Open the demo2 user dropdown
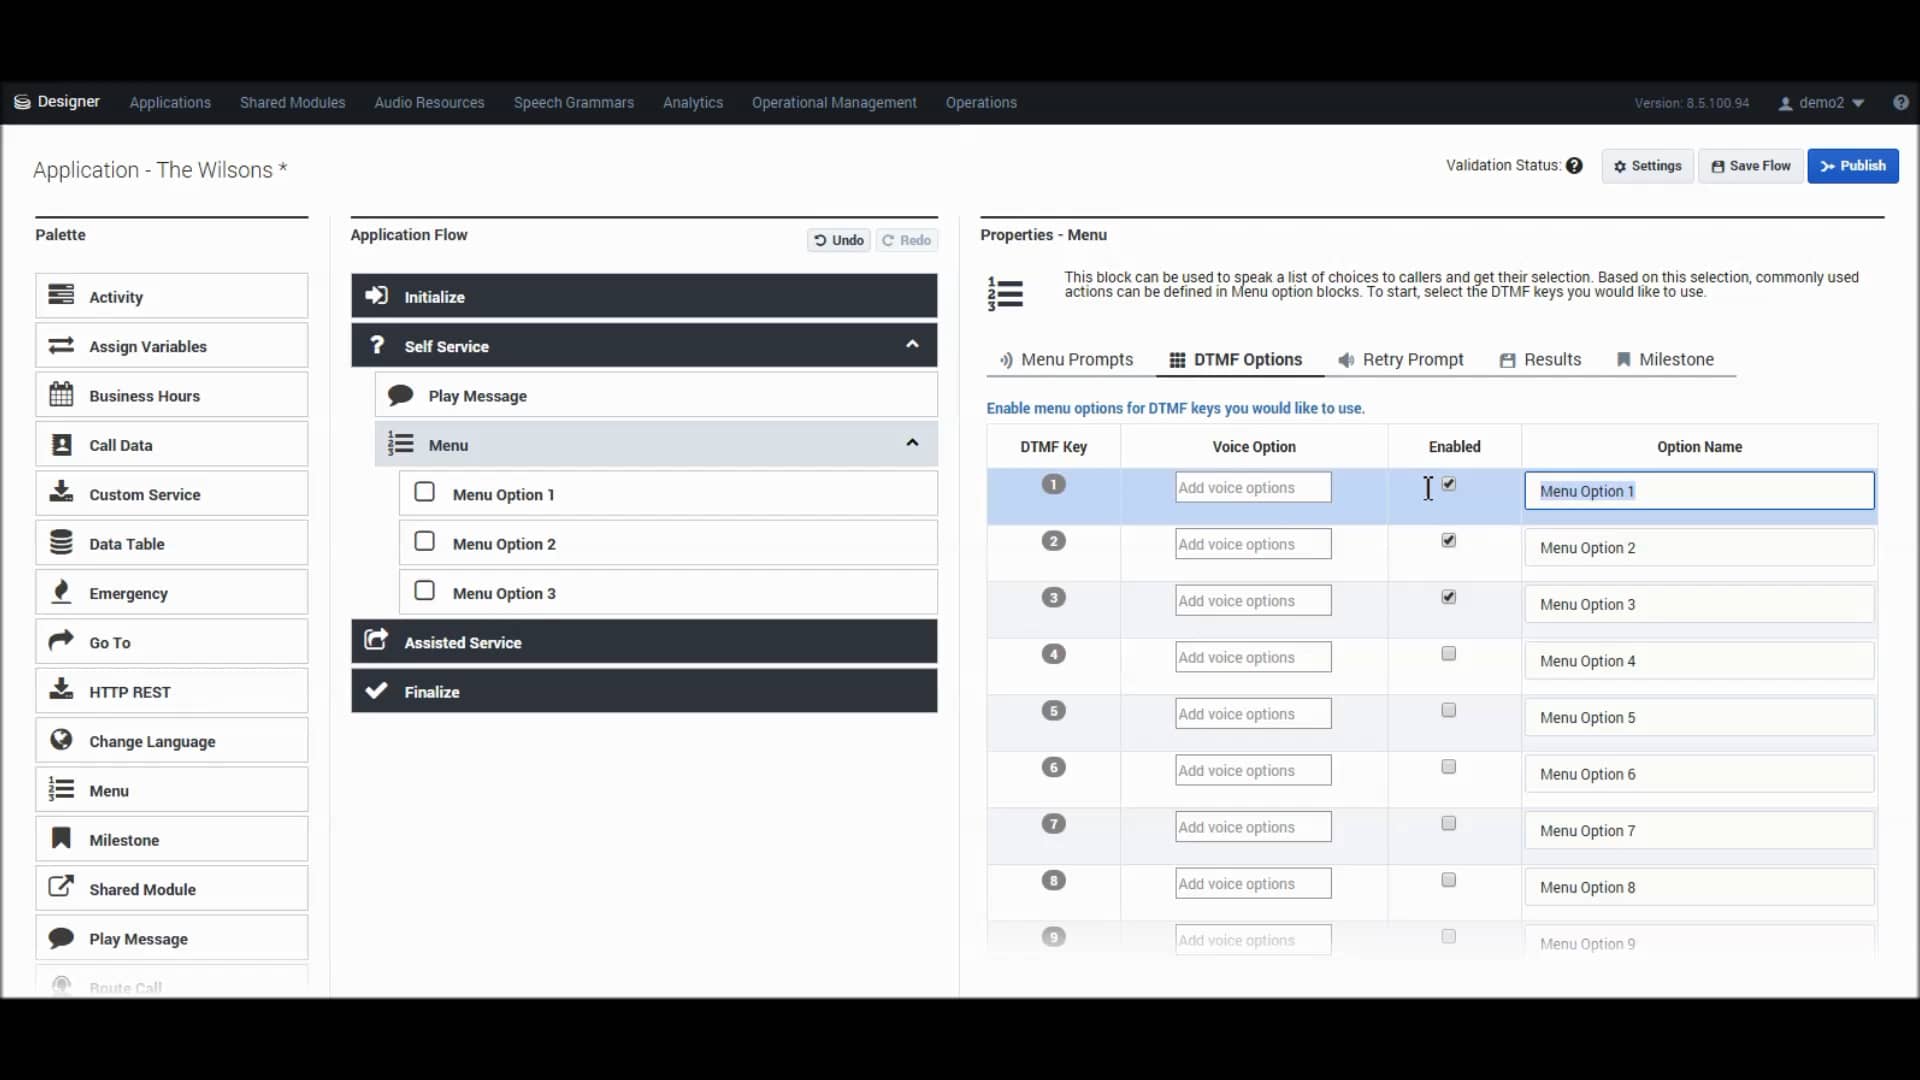The image size is (1920, 1080). coord(1820,102)
